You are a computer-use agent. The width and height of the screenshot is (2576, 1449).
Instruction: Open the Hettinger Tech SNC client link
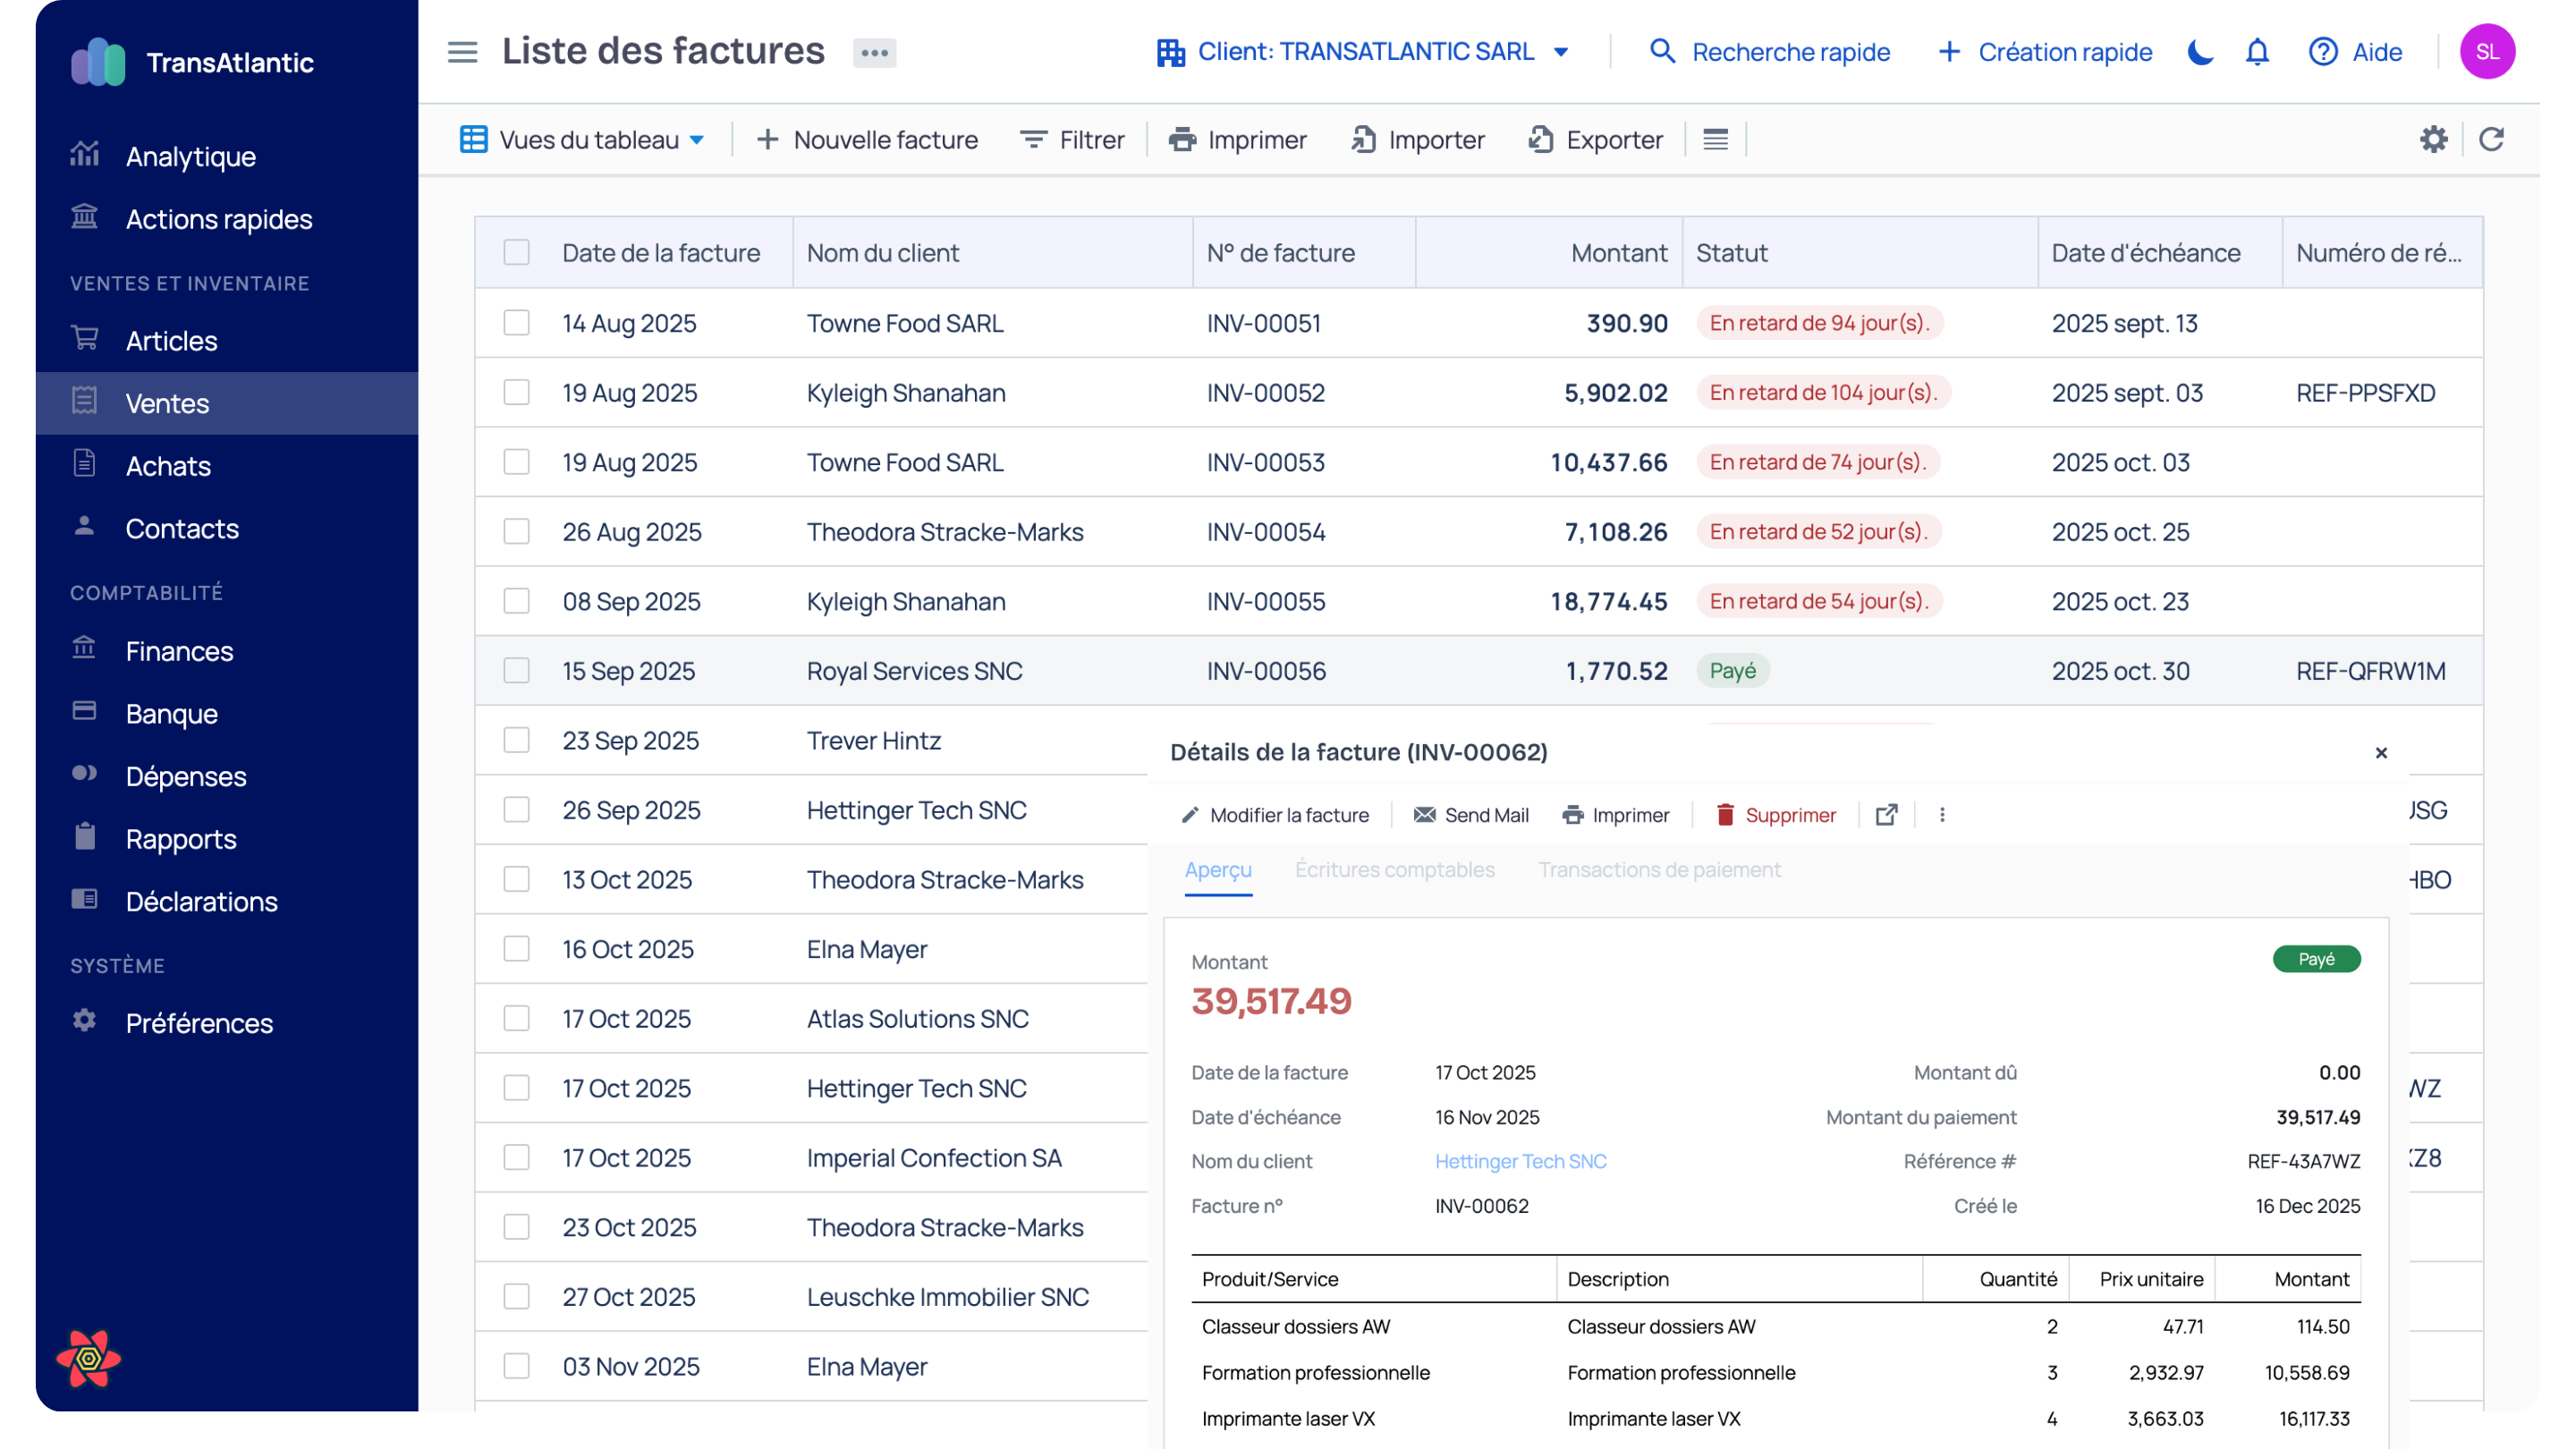click(1520, 1161)
